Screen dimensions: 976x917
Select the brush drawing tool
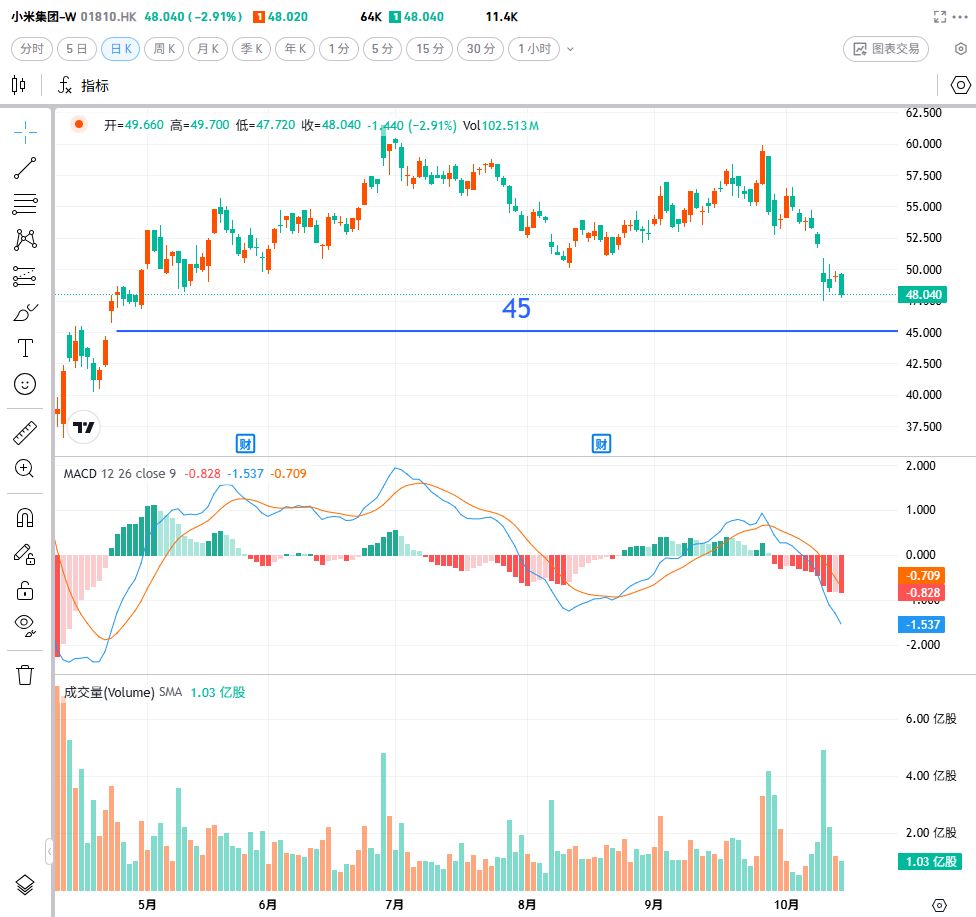coord(25,312)
